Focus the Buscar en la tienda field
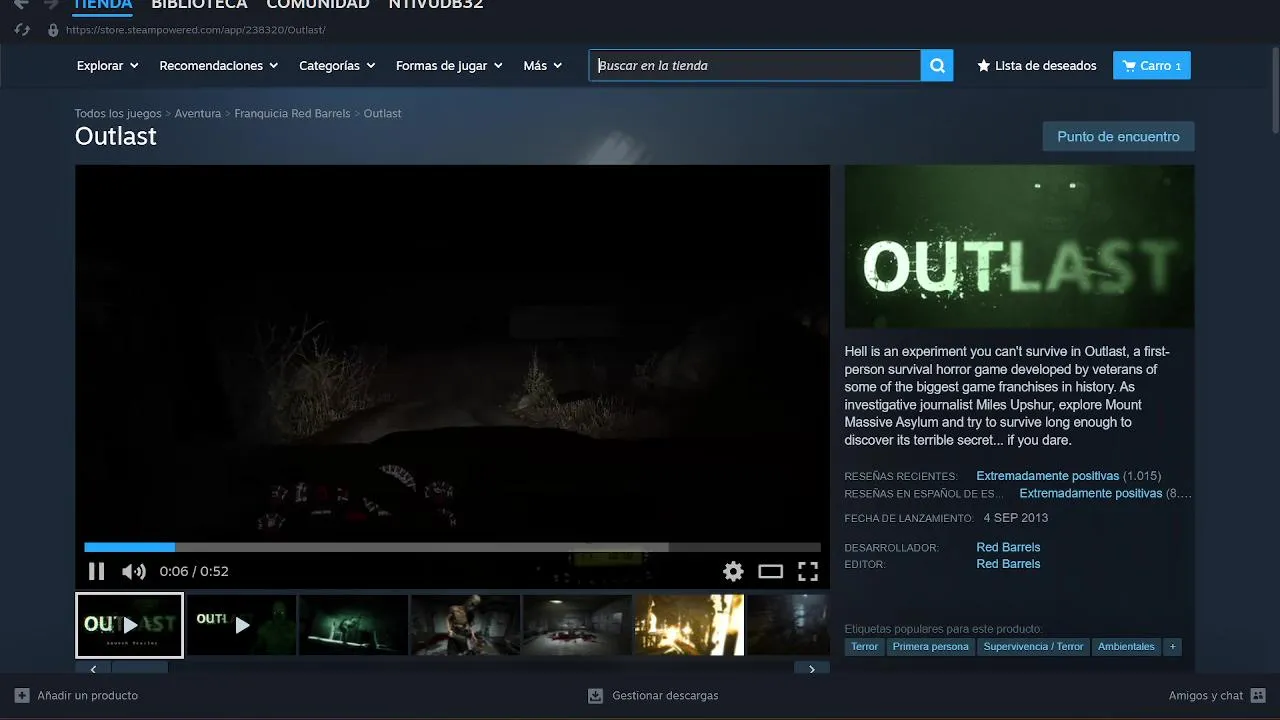1280x720 pixels. pos(755,66)
